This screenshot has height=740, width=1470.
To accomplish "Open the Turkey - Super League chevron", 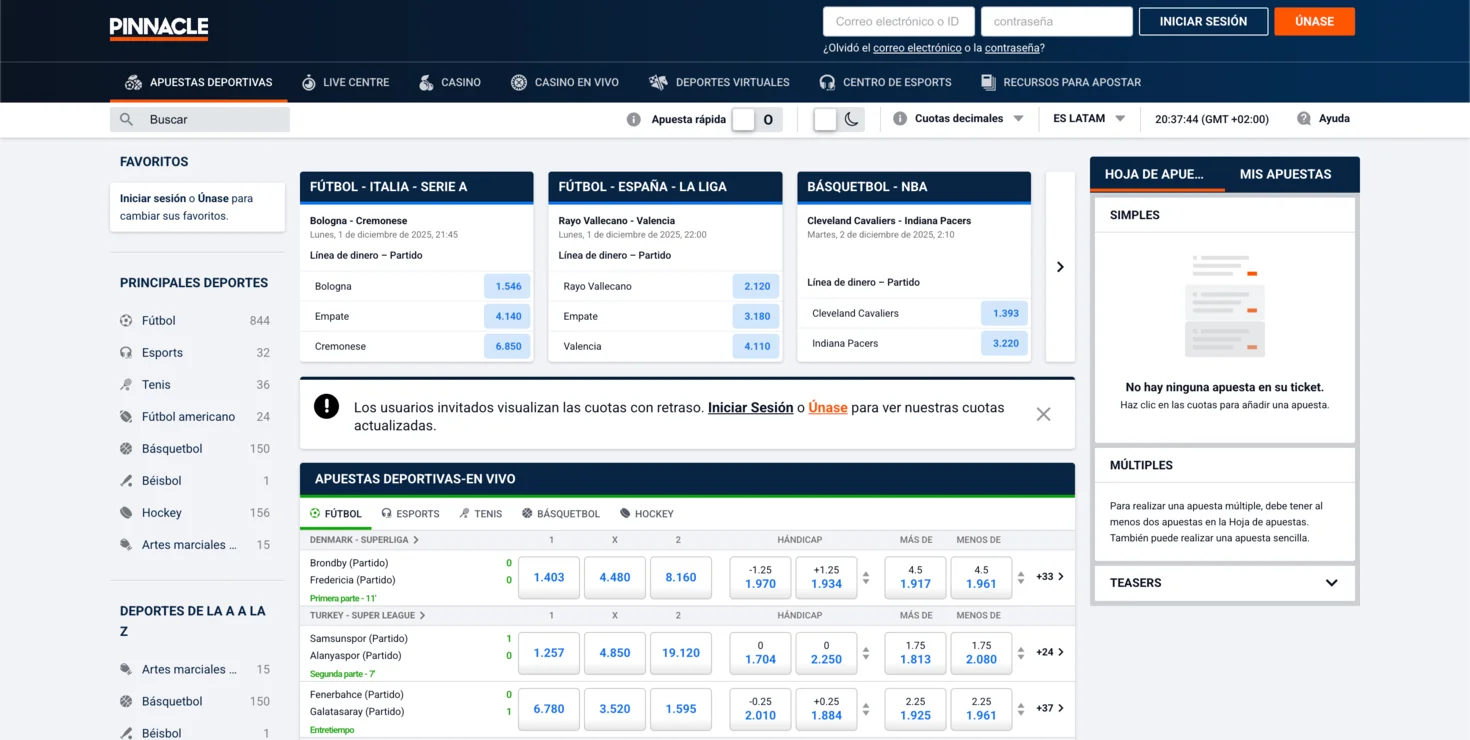I will 423,616.
